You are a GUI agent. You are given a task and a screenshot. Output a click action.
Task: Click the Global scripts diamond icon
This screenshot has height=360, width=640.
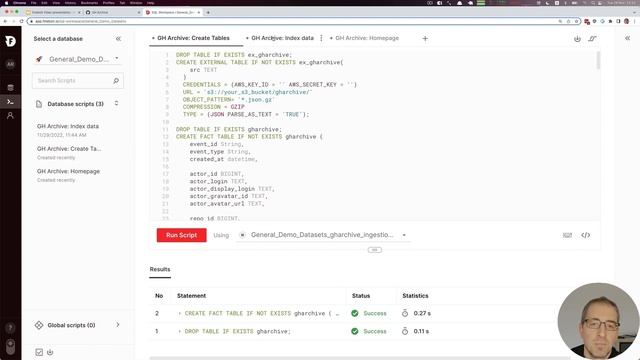pos(39,325)
